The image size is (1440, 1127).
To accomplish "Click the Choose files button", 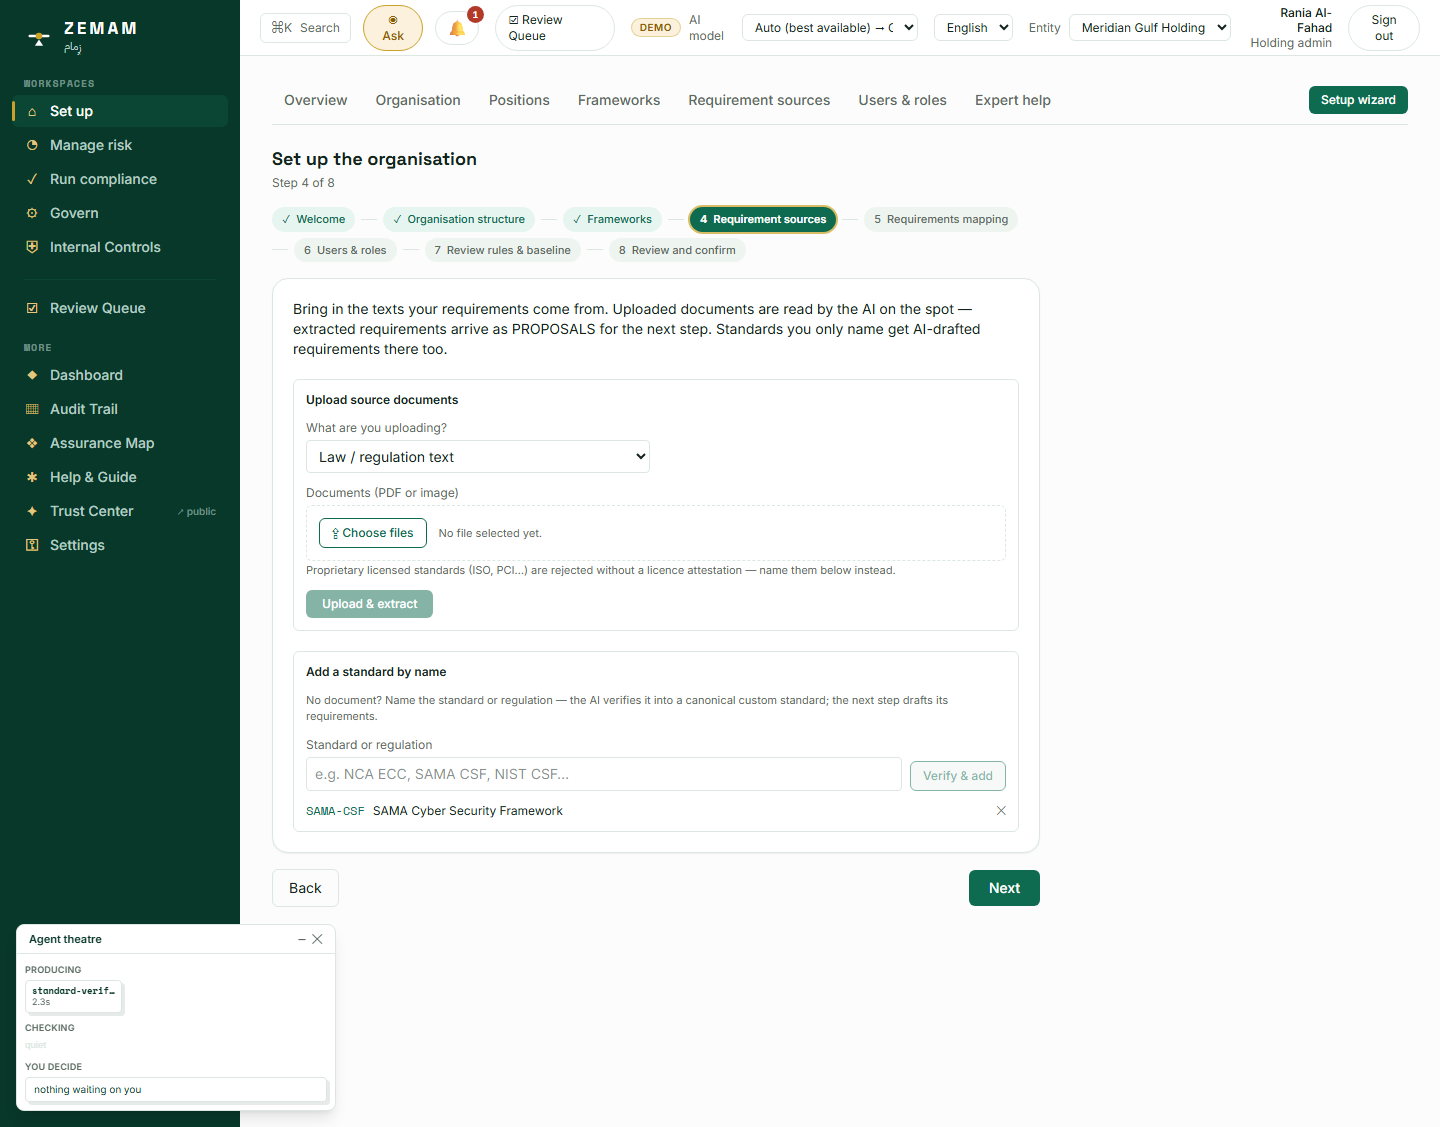I will tap(373, 533).
